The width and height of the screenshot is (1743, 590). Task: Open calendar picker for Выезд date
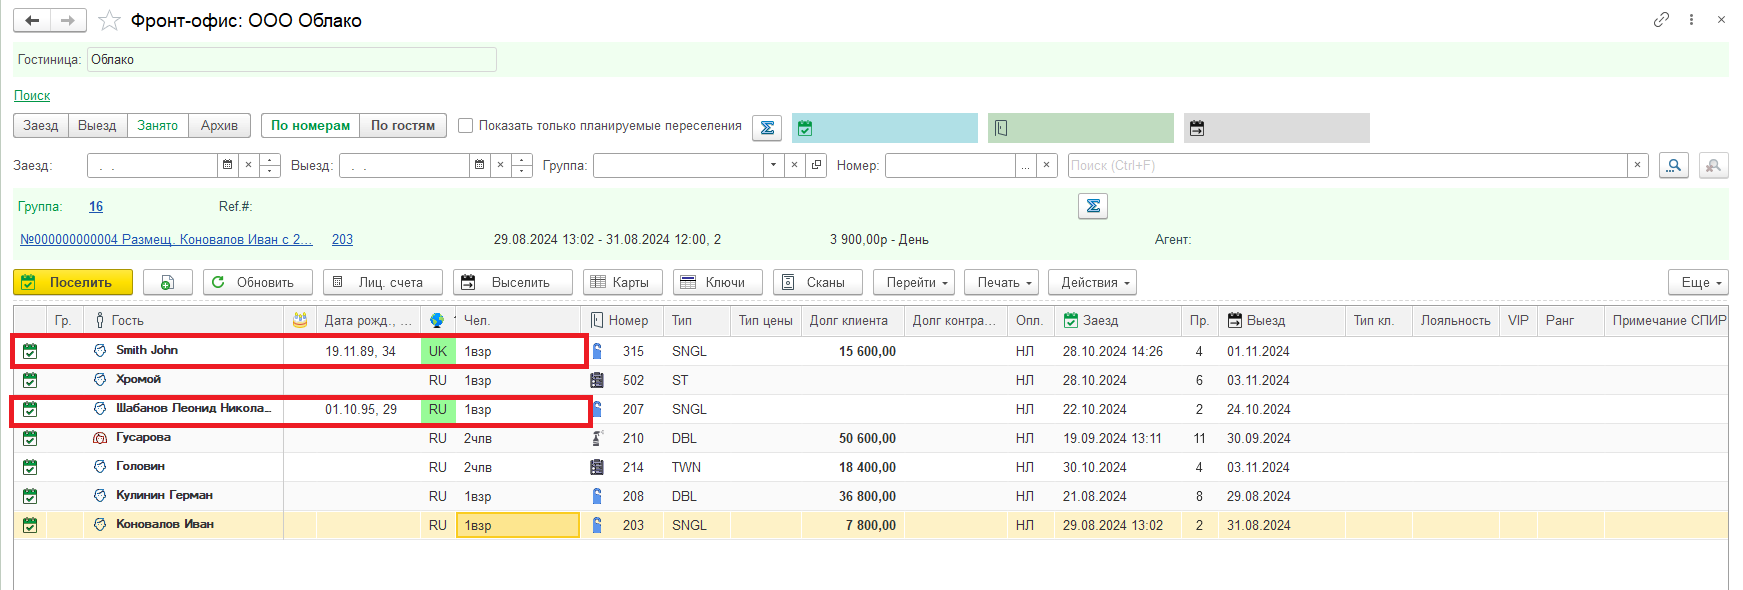(x=479, y=165)
